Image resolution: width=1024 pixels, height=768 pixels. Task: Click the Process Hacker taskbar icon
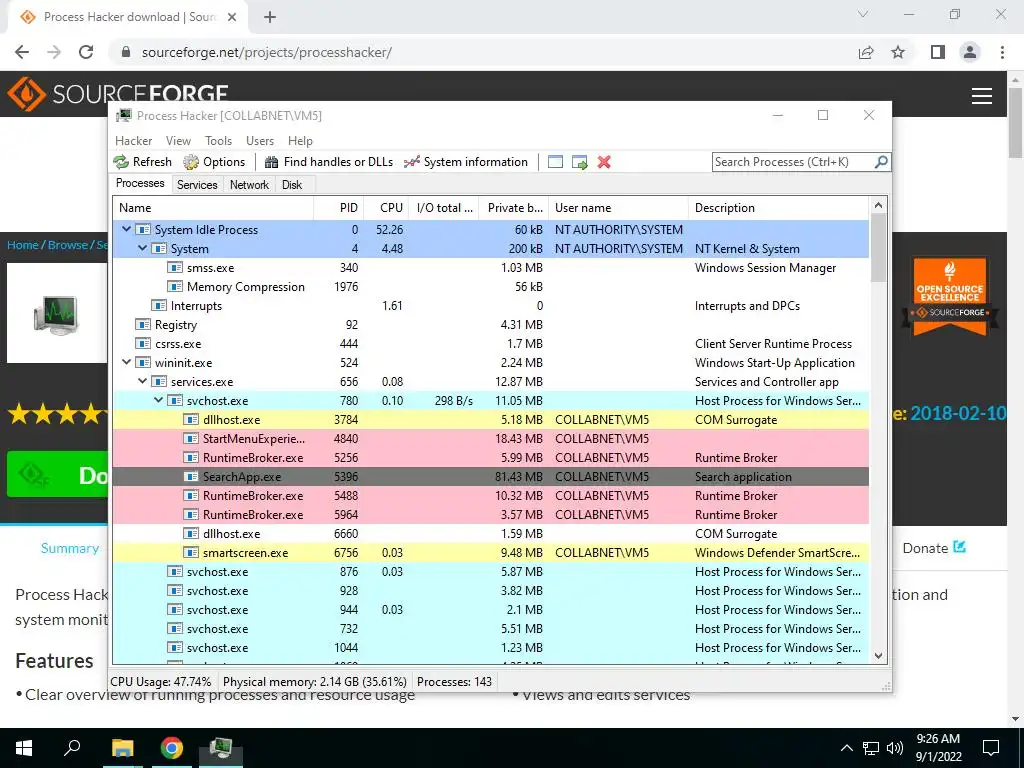pos(221,748)
